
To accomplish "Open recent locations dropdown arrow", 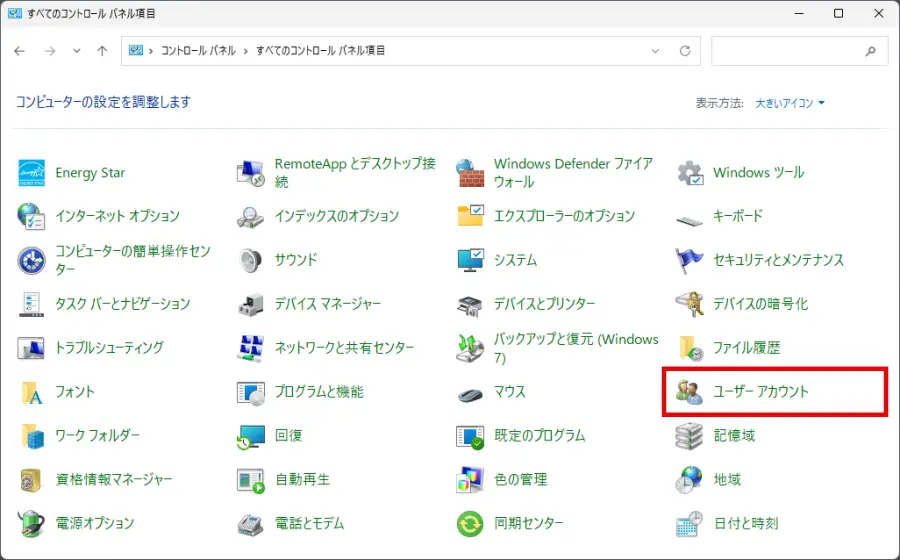I will pos(76,51).
